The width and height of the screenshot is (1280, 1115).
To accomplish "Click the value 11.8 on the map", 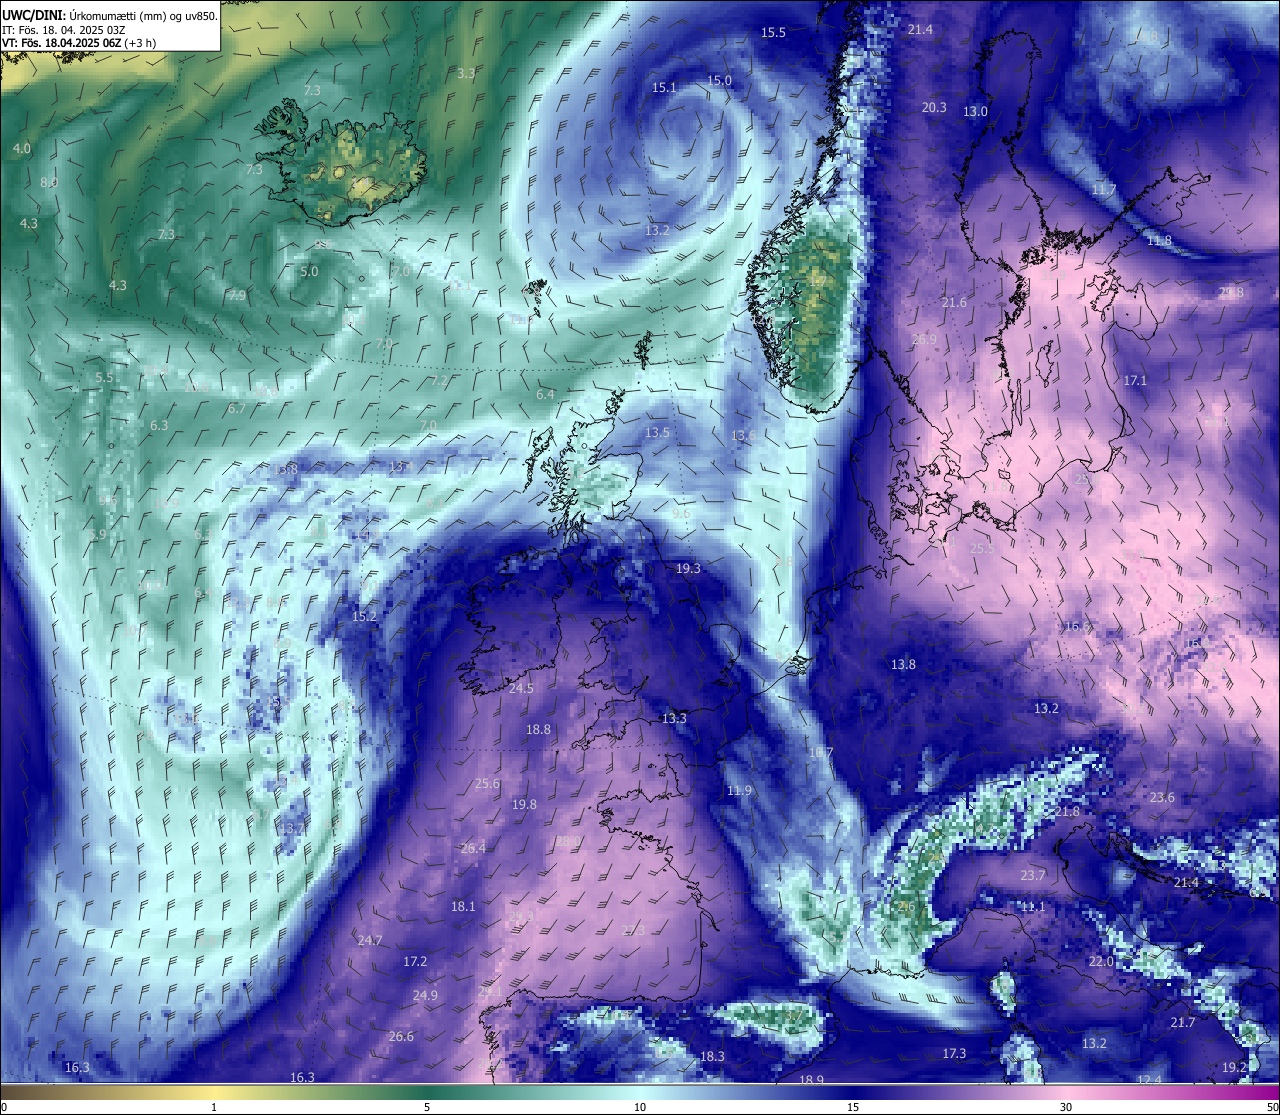I will [1158, 241].
